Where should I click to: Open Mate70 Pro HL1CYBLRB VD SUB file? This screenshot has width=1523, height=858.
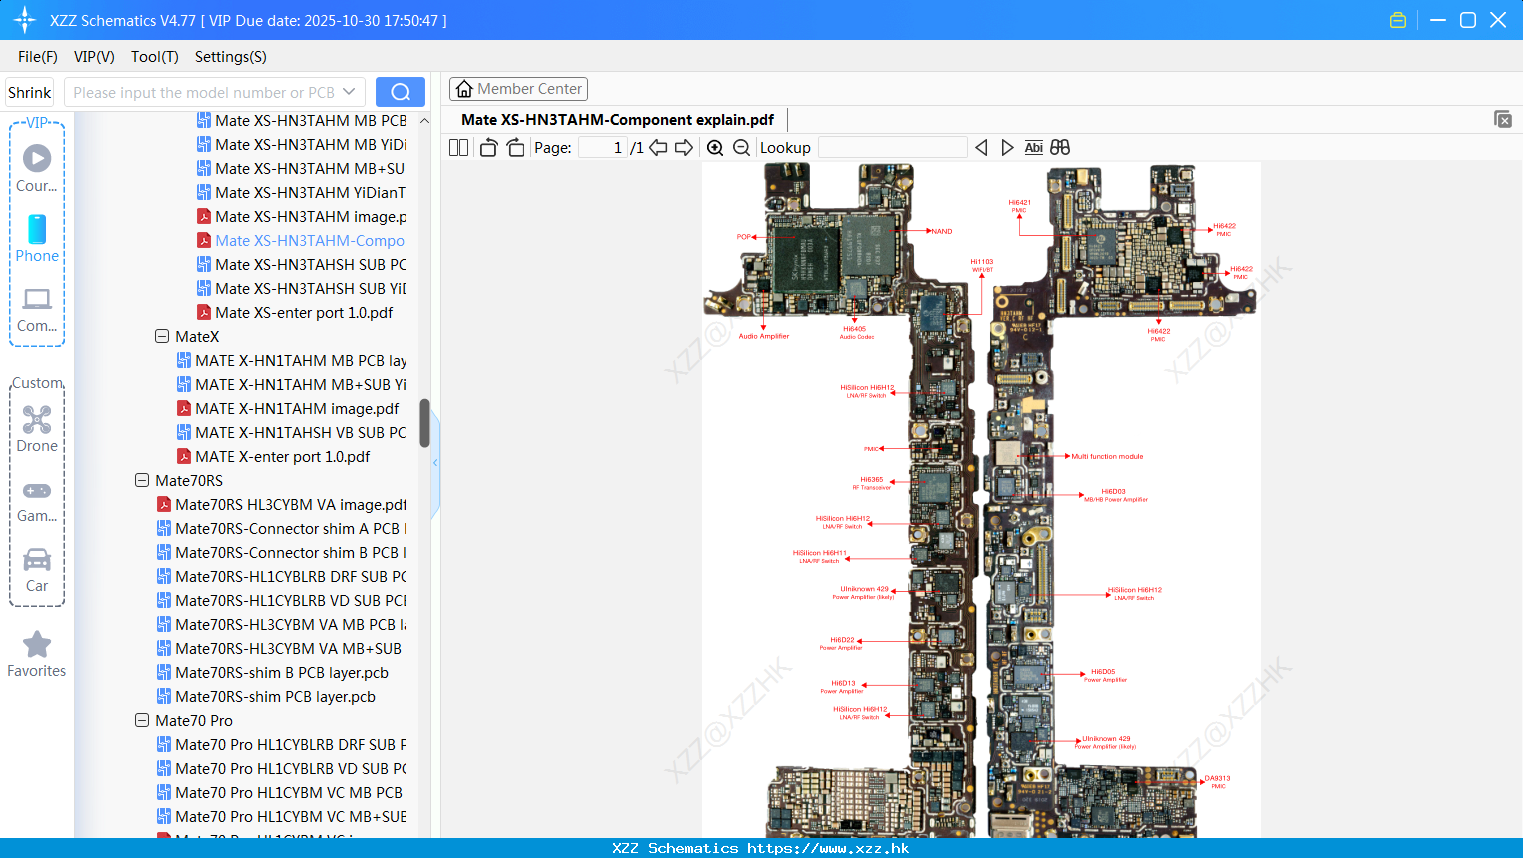pos(281,769)
